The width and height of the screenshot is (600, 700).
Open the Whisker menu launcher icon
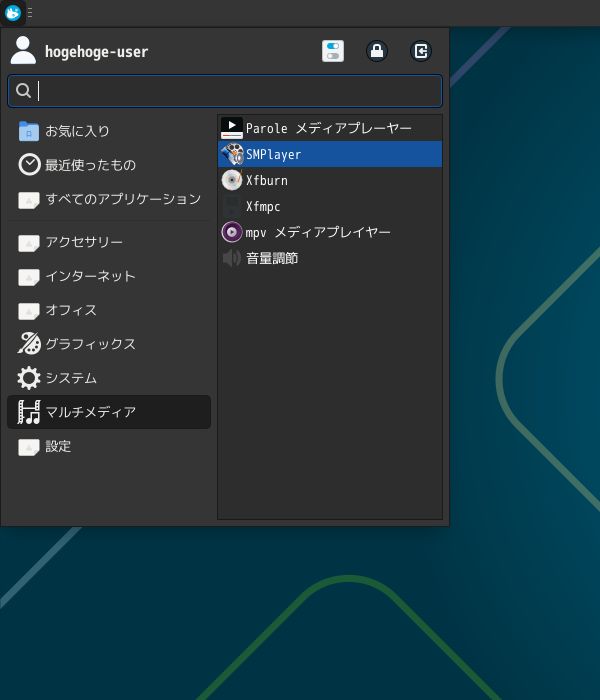tap(12, 12)
